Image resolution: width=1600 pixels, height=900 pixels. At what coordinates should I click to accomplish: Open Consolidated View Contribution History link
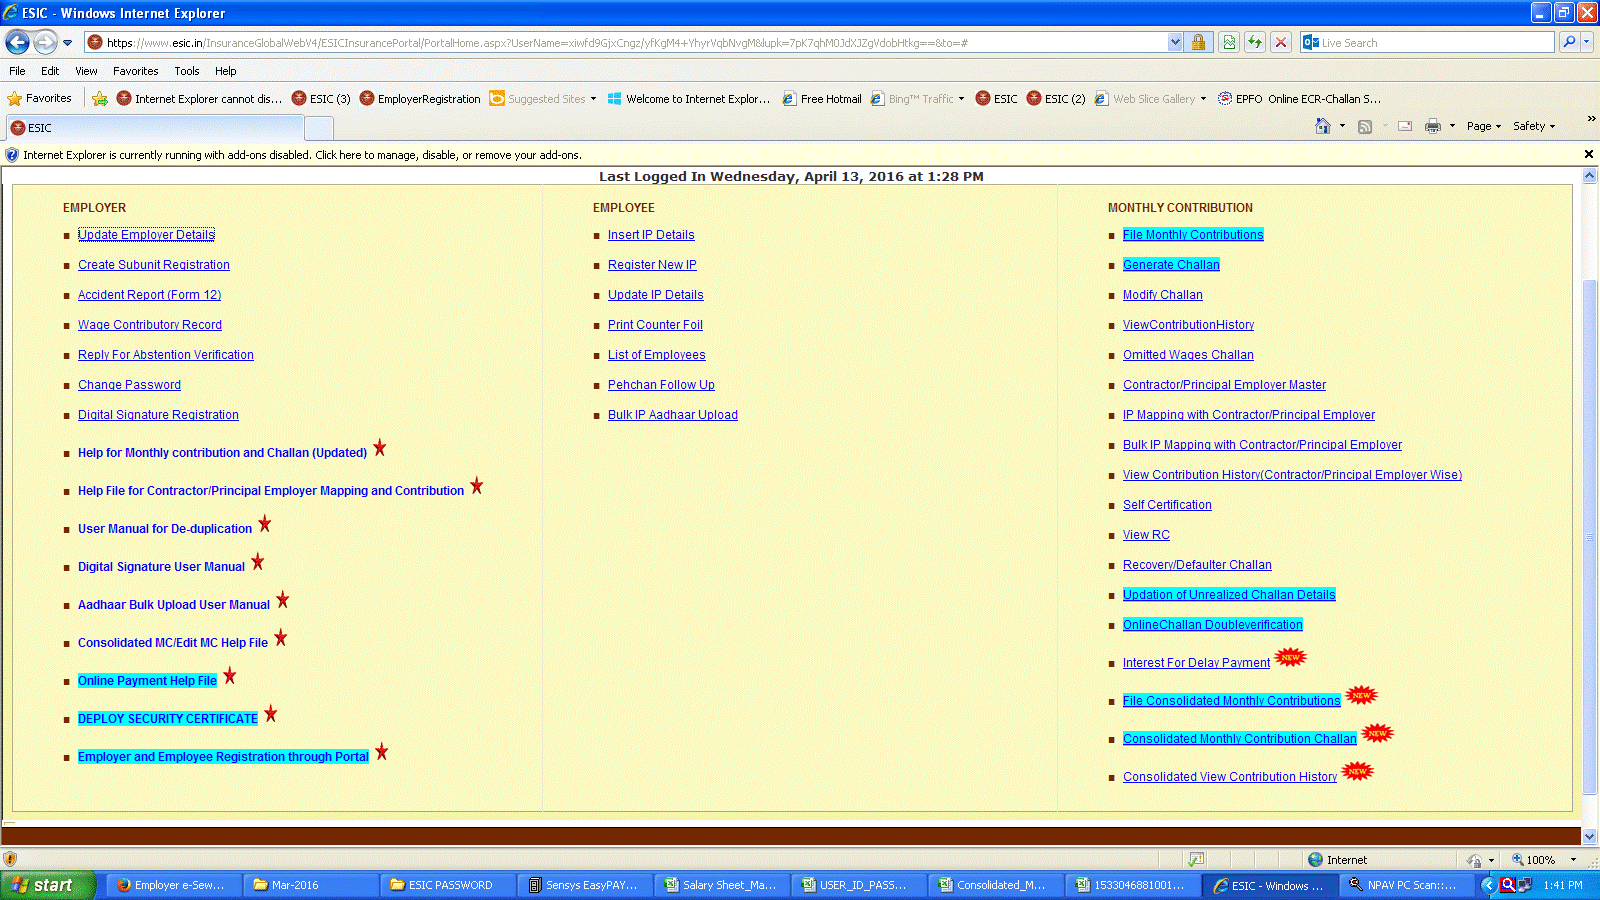coord(1230,777)
